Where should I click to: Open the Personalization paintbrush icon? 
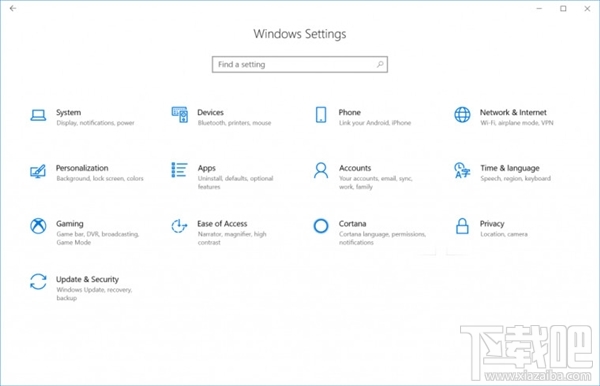pyautogui.click(x=38, y=171)
